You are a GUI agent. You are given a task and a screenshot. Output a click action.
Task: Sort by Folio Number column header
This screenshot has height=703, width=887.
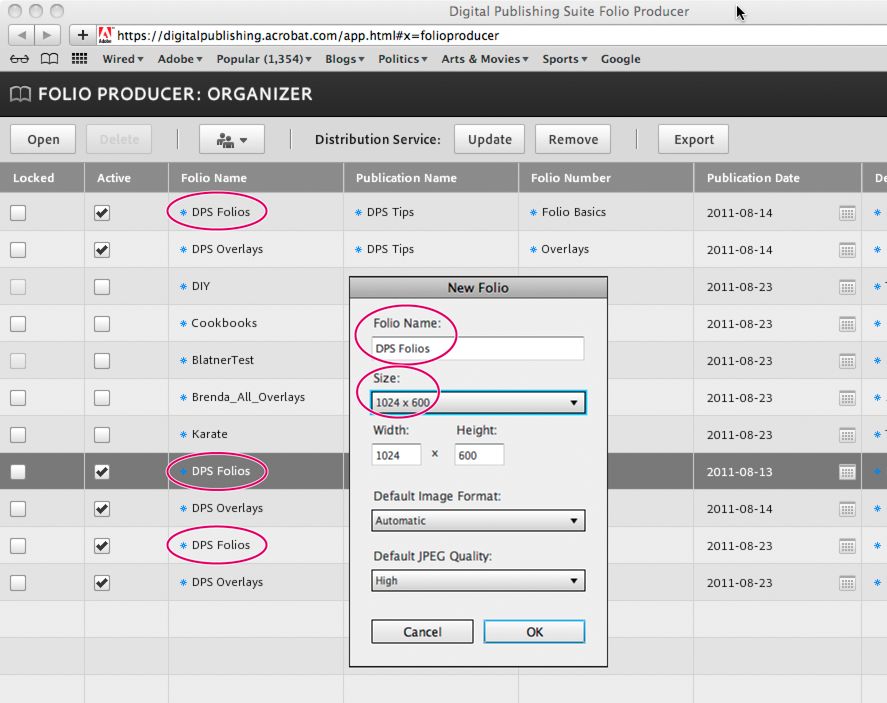[x=606, y=178]
